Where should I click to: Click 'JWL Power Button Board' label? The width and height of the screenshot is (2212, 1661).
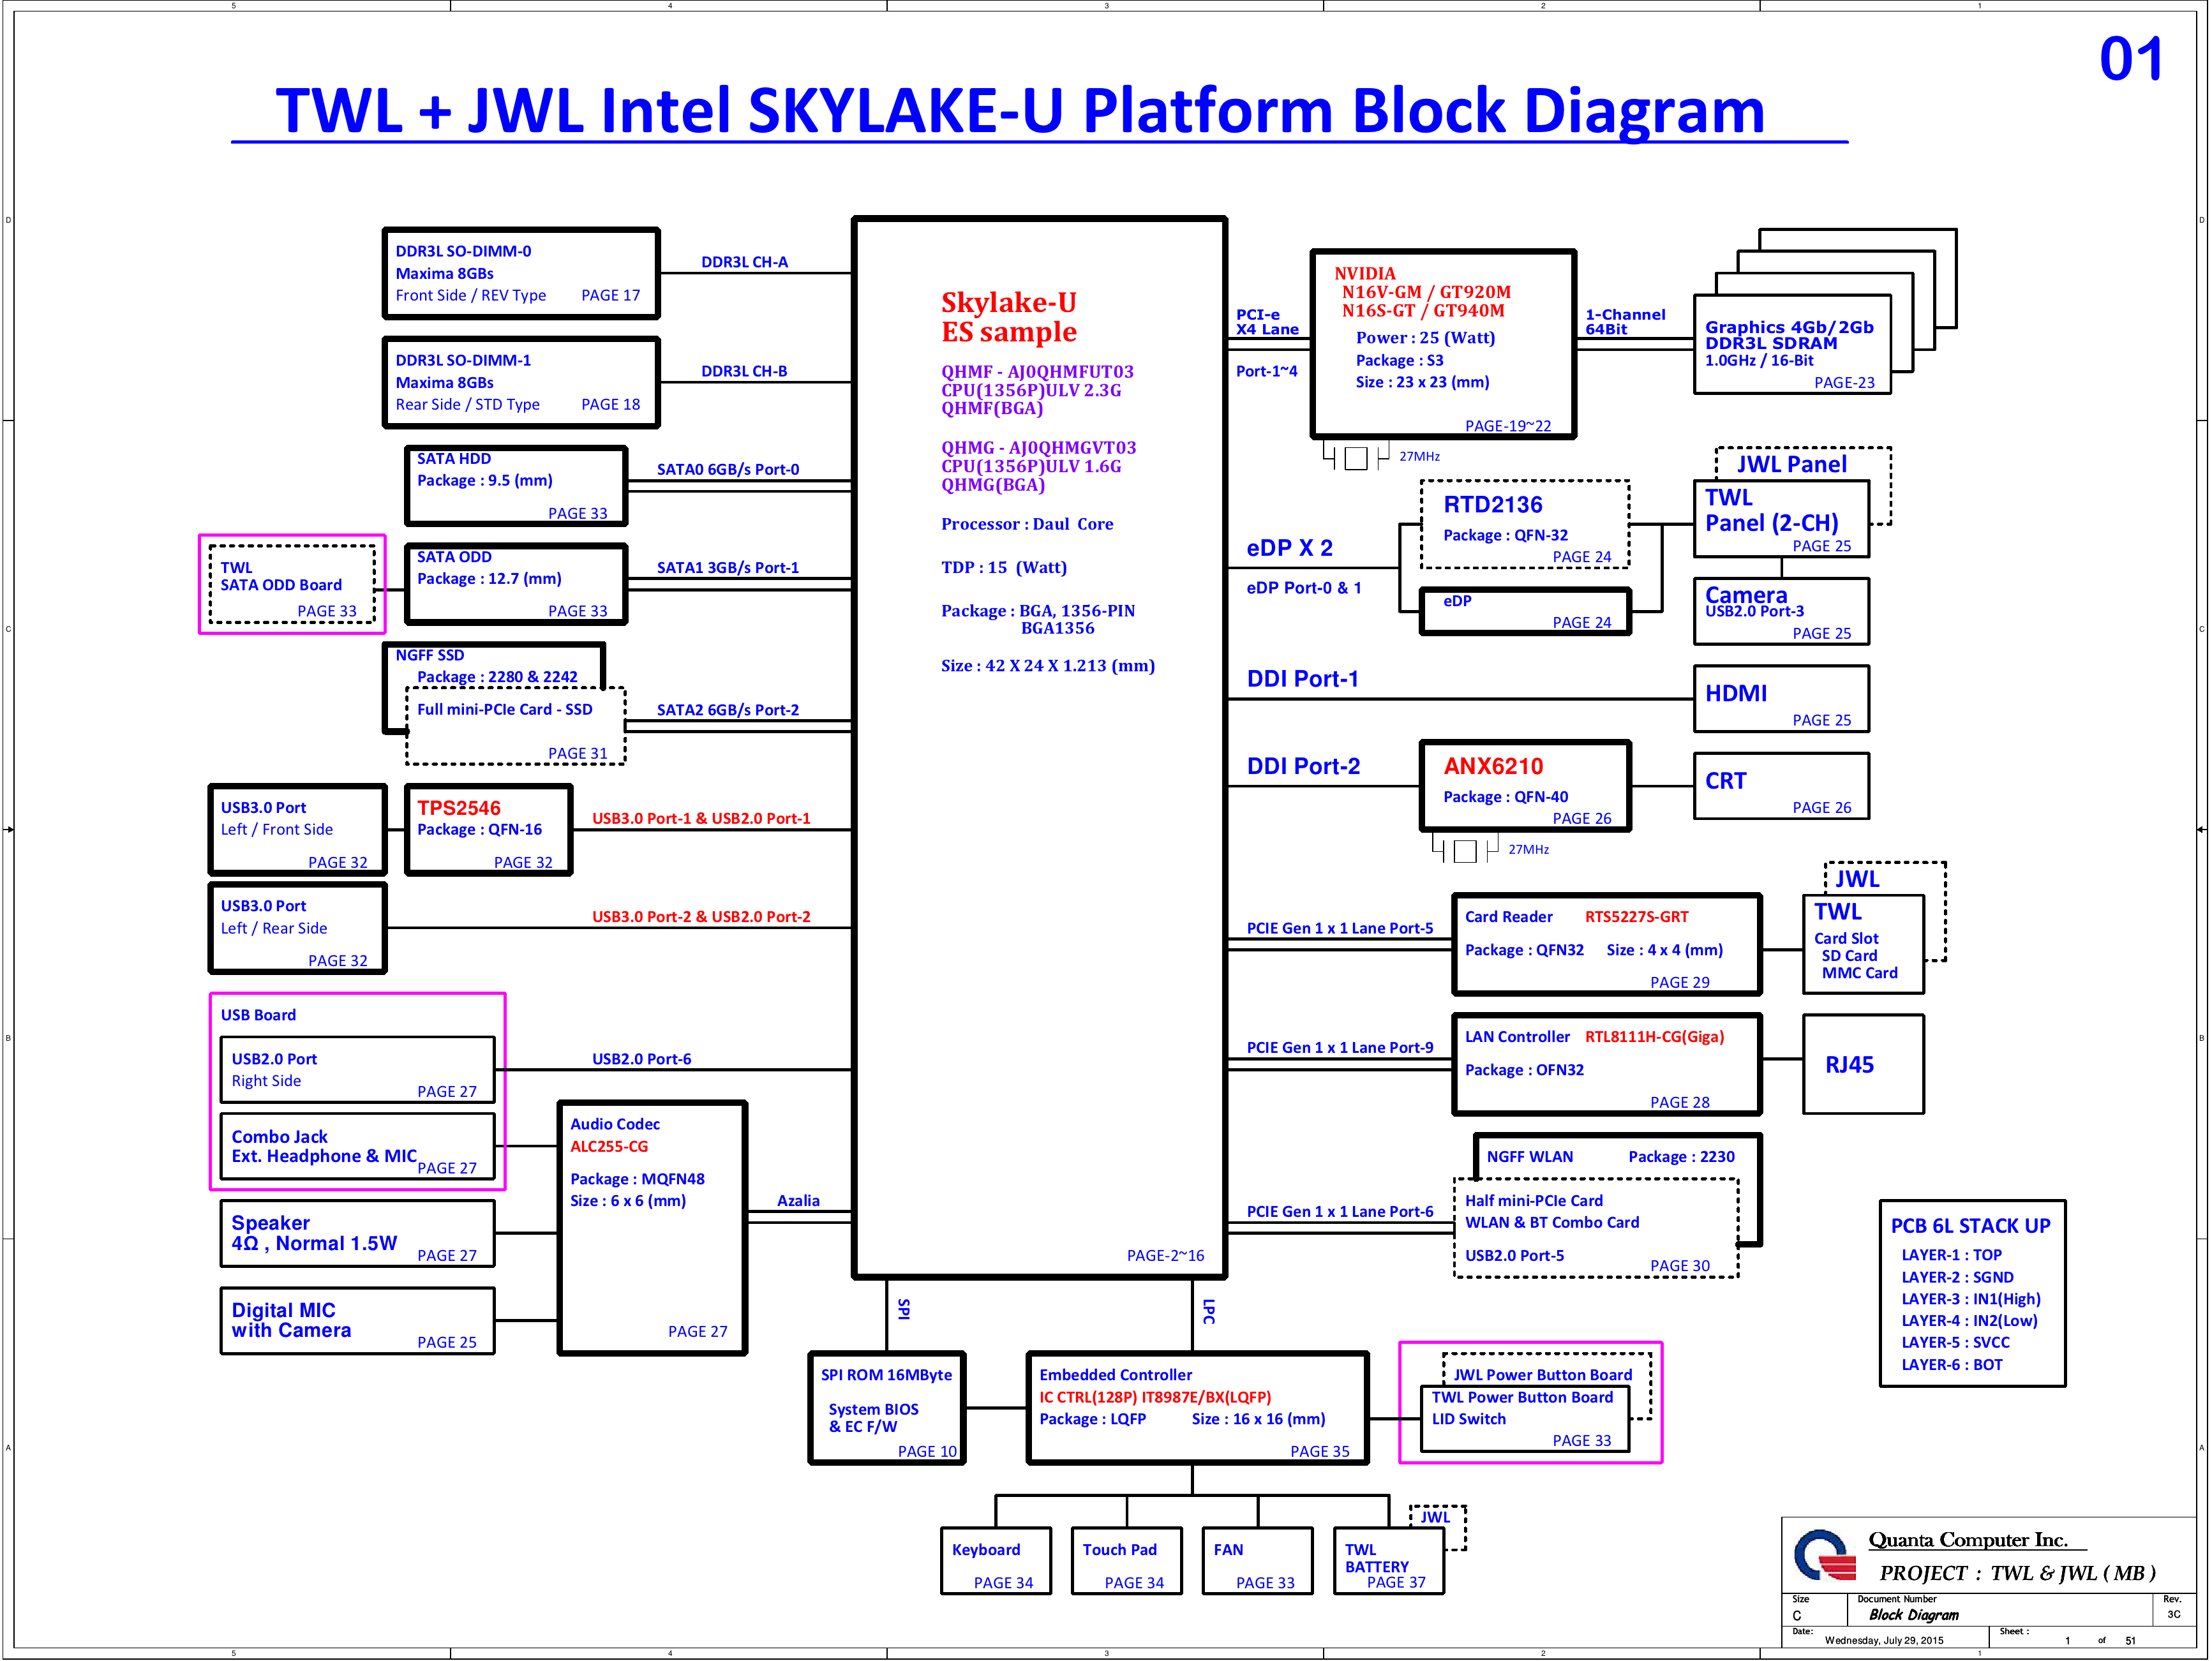1542,1376
